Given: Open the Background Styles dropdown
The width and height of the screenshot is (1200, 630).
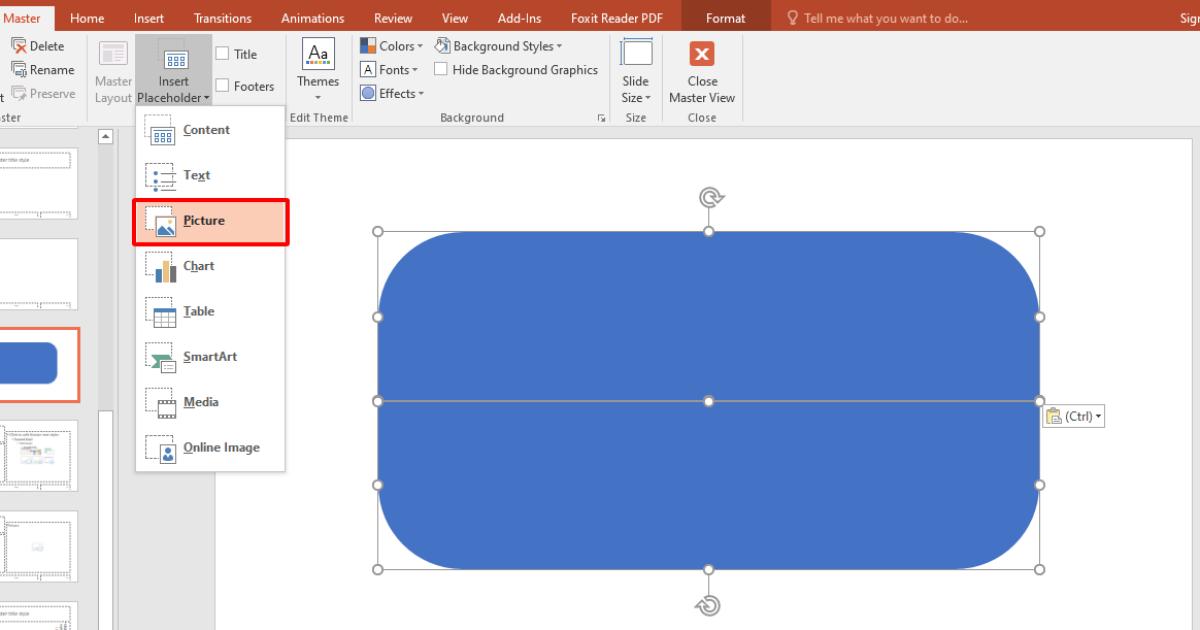Looking at the screenshot, I should (x=499, y=45).
